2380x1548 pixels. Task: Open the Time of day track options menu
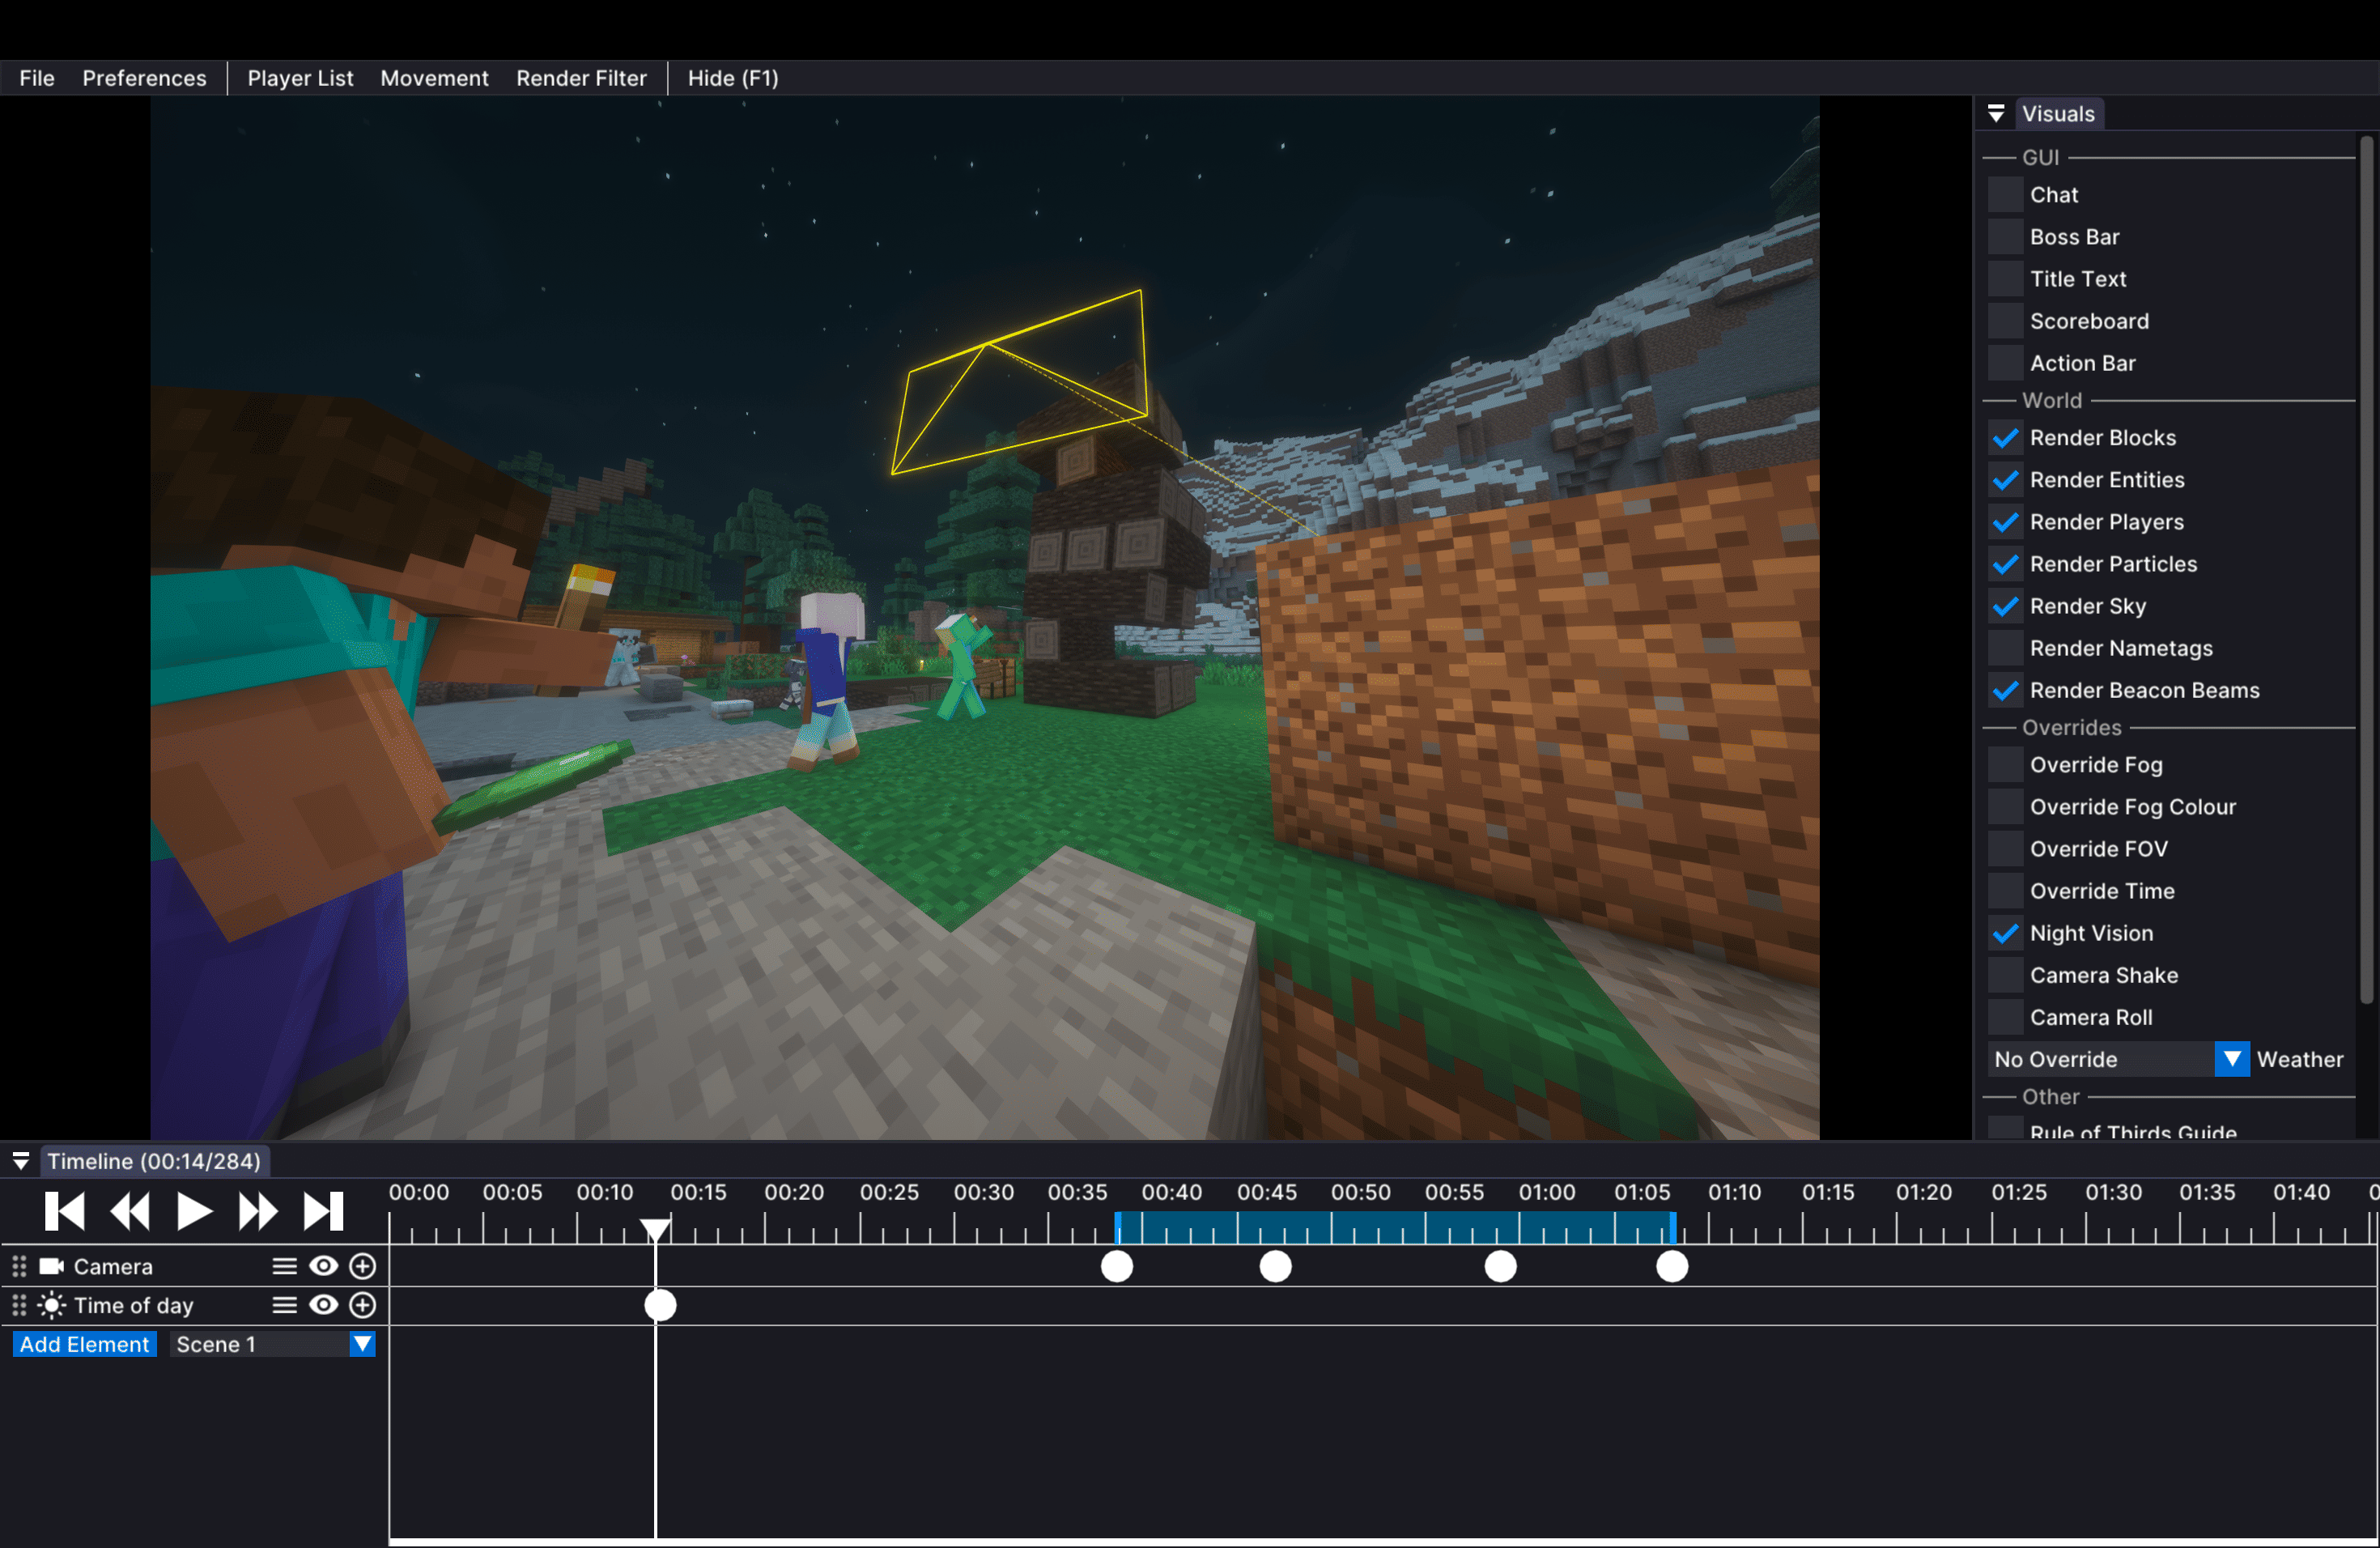click(x=285, y=1305)
